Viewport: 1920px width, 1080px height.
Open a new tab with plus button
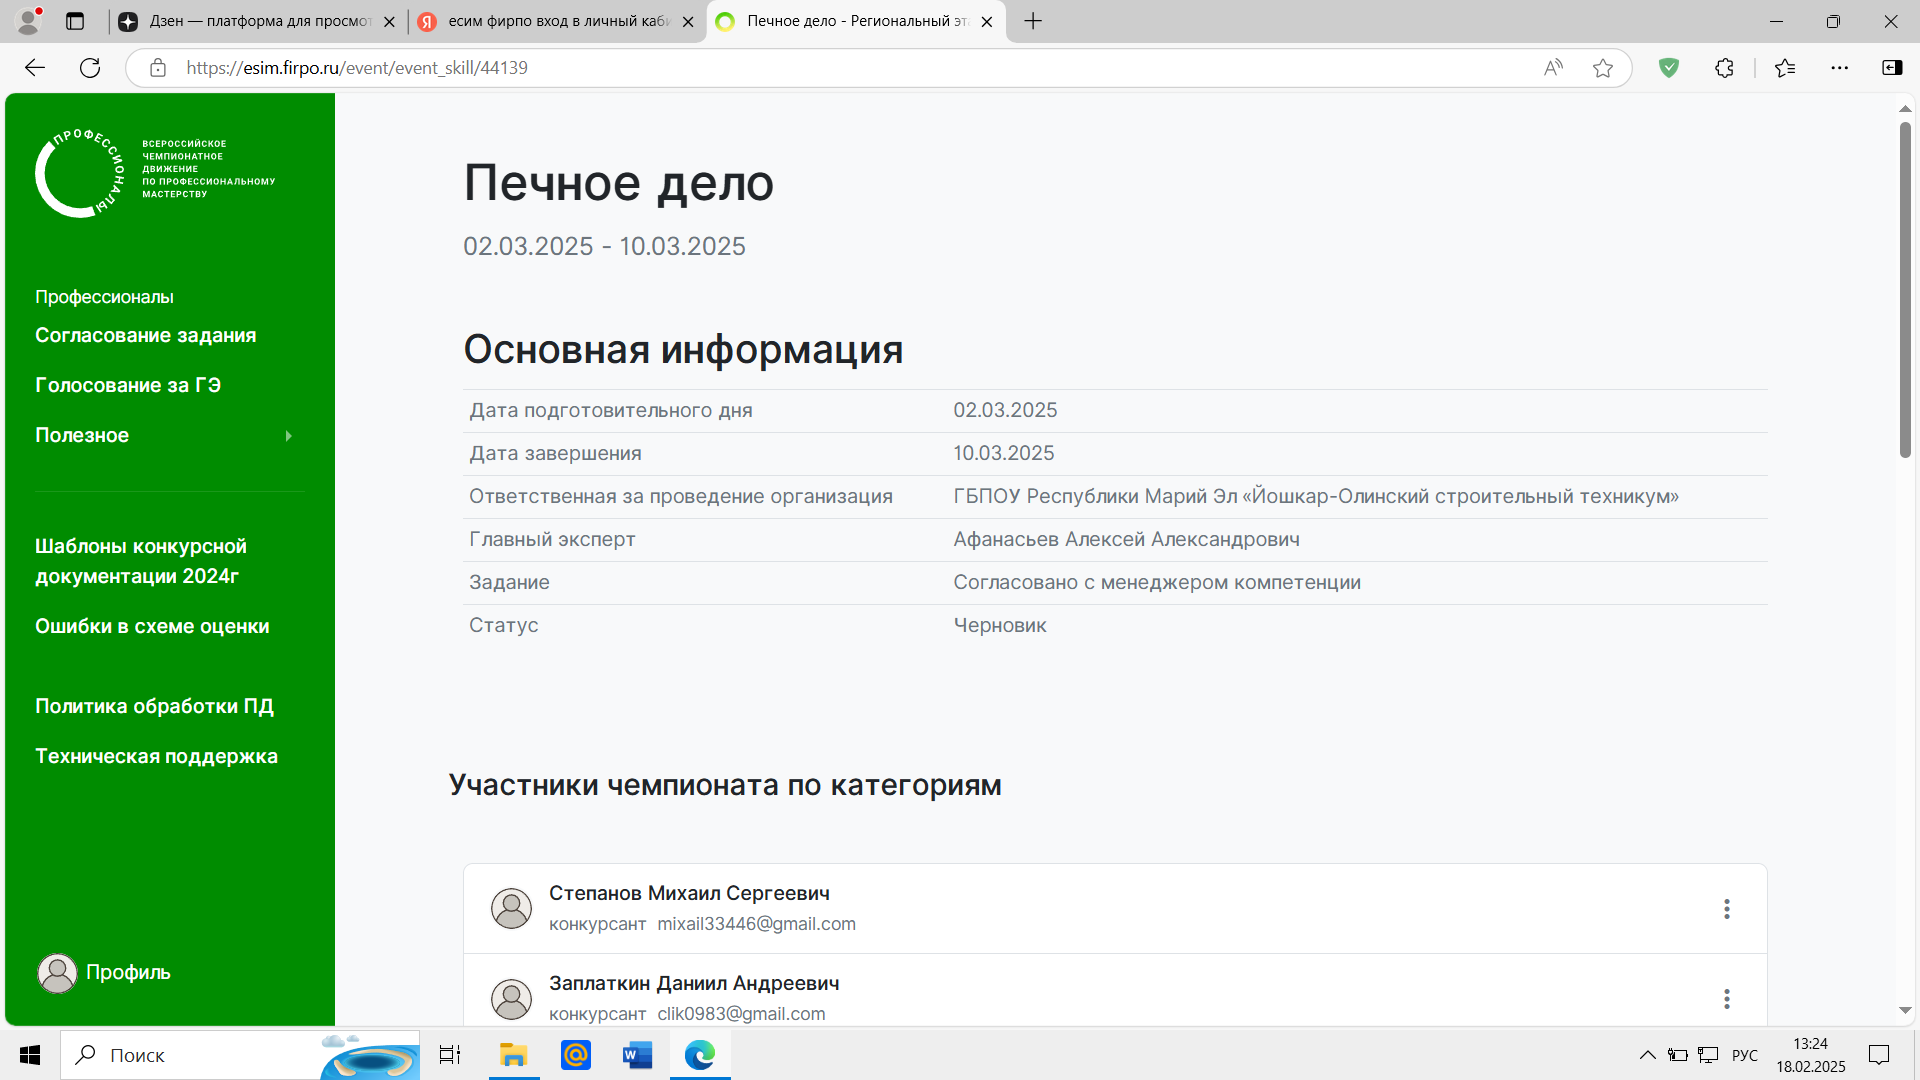(1033, 21)
